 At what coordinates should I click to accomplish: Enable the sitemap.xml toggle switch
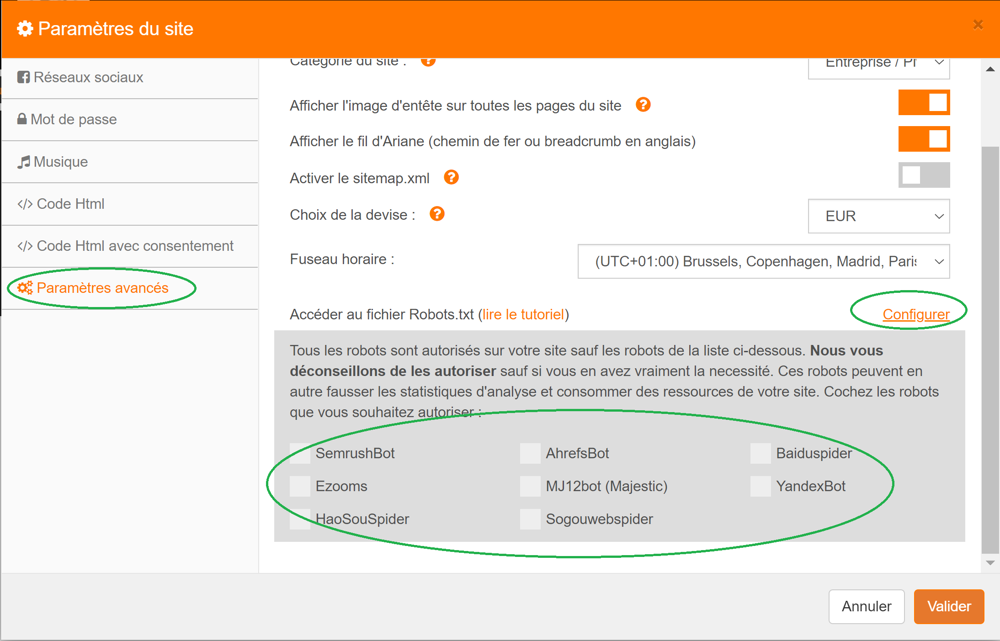click(x=923, y=176)
